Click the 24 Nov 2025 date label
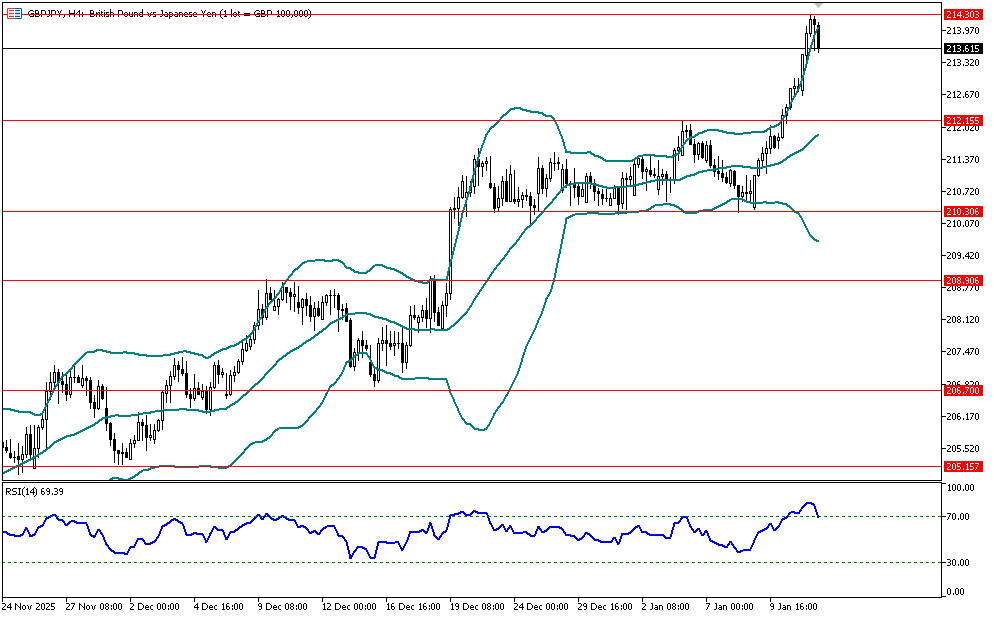 30,606
